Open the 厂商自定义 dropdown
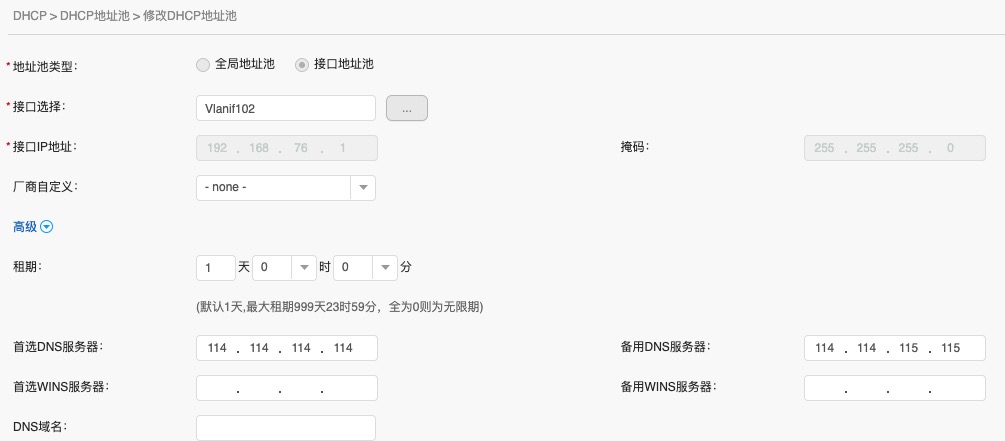1005x441 pixels. pyautogui.click(x=286, y=187)
